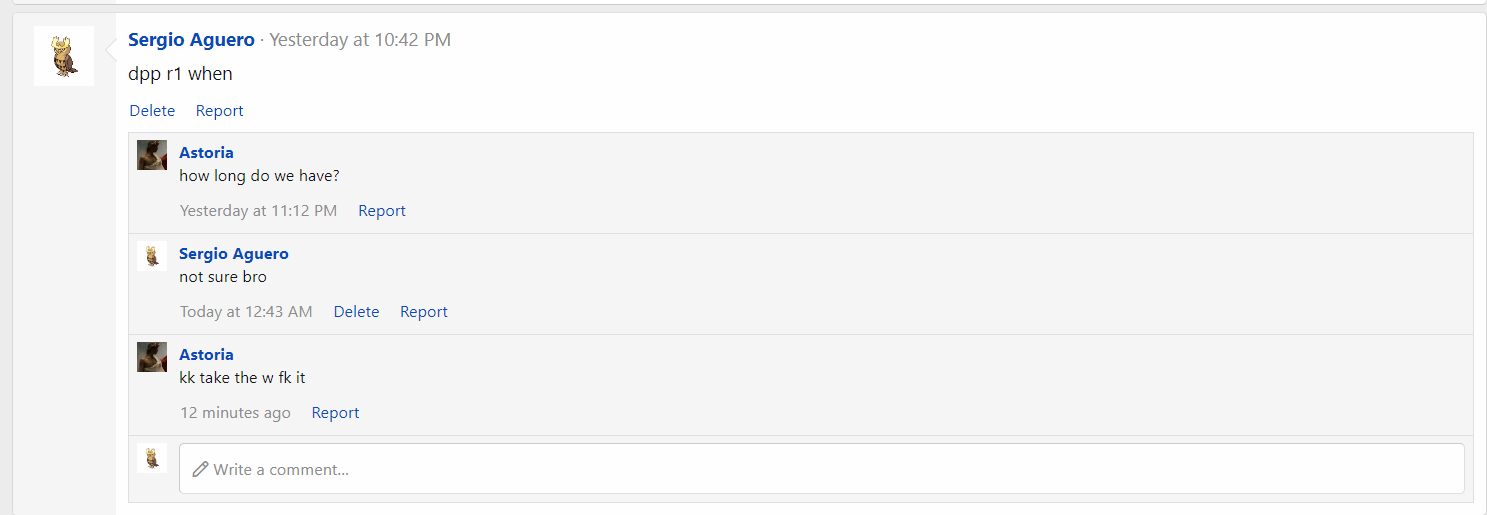Click the "Today at 12:43 AM" timestamp

(246, 312)
